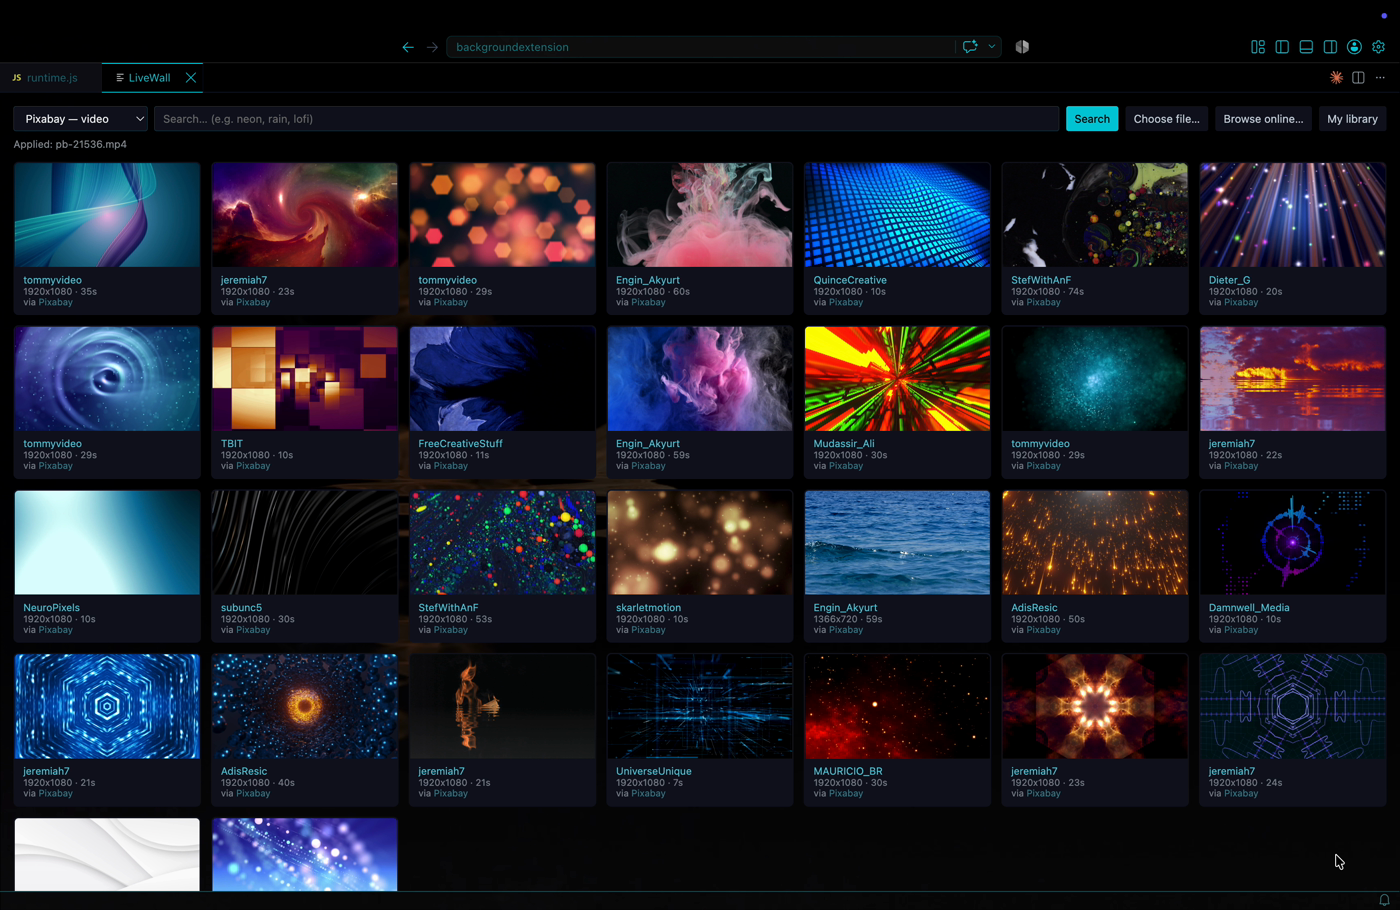Click the gray hexagon icon beside command bar
The image size is (1400, 910).
click(x=1022, y=47)
